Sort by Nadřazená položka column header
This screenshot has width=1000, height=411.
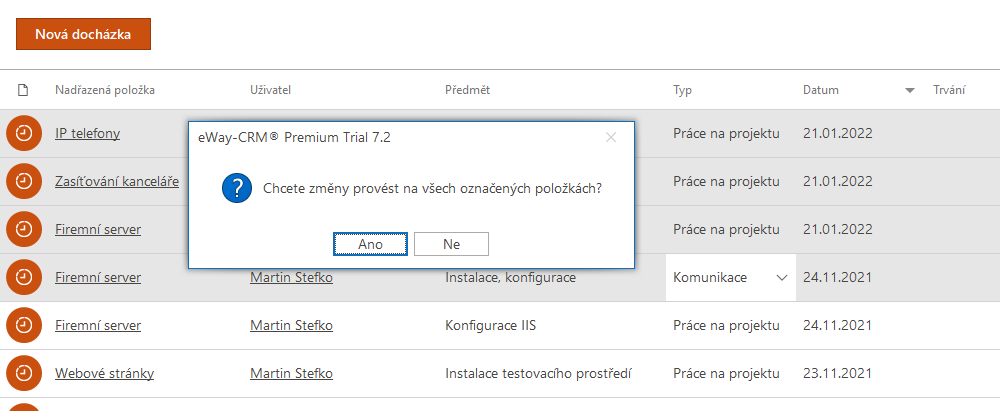[105, 90]
